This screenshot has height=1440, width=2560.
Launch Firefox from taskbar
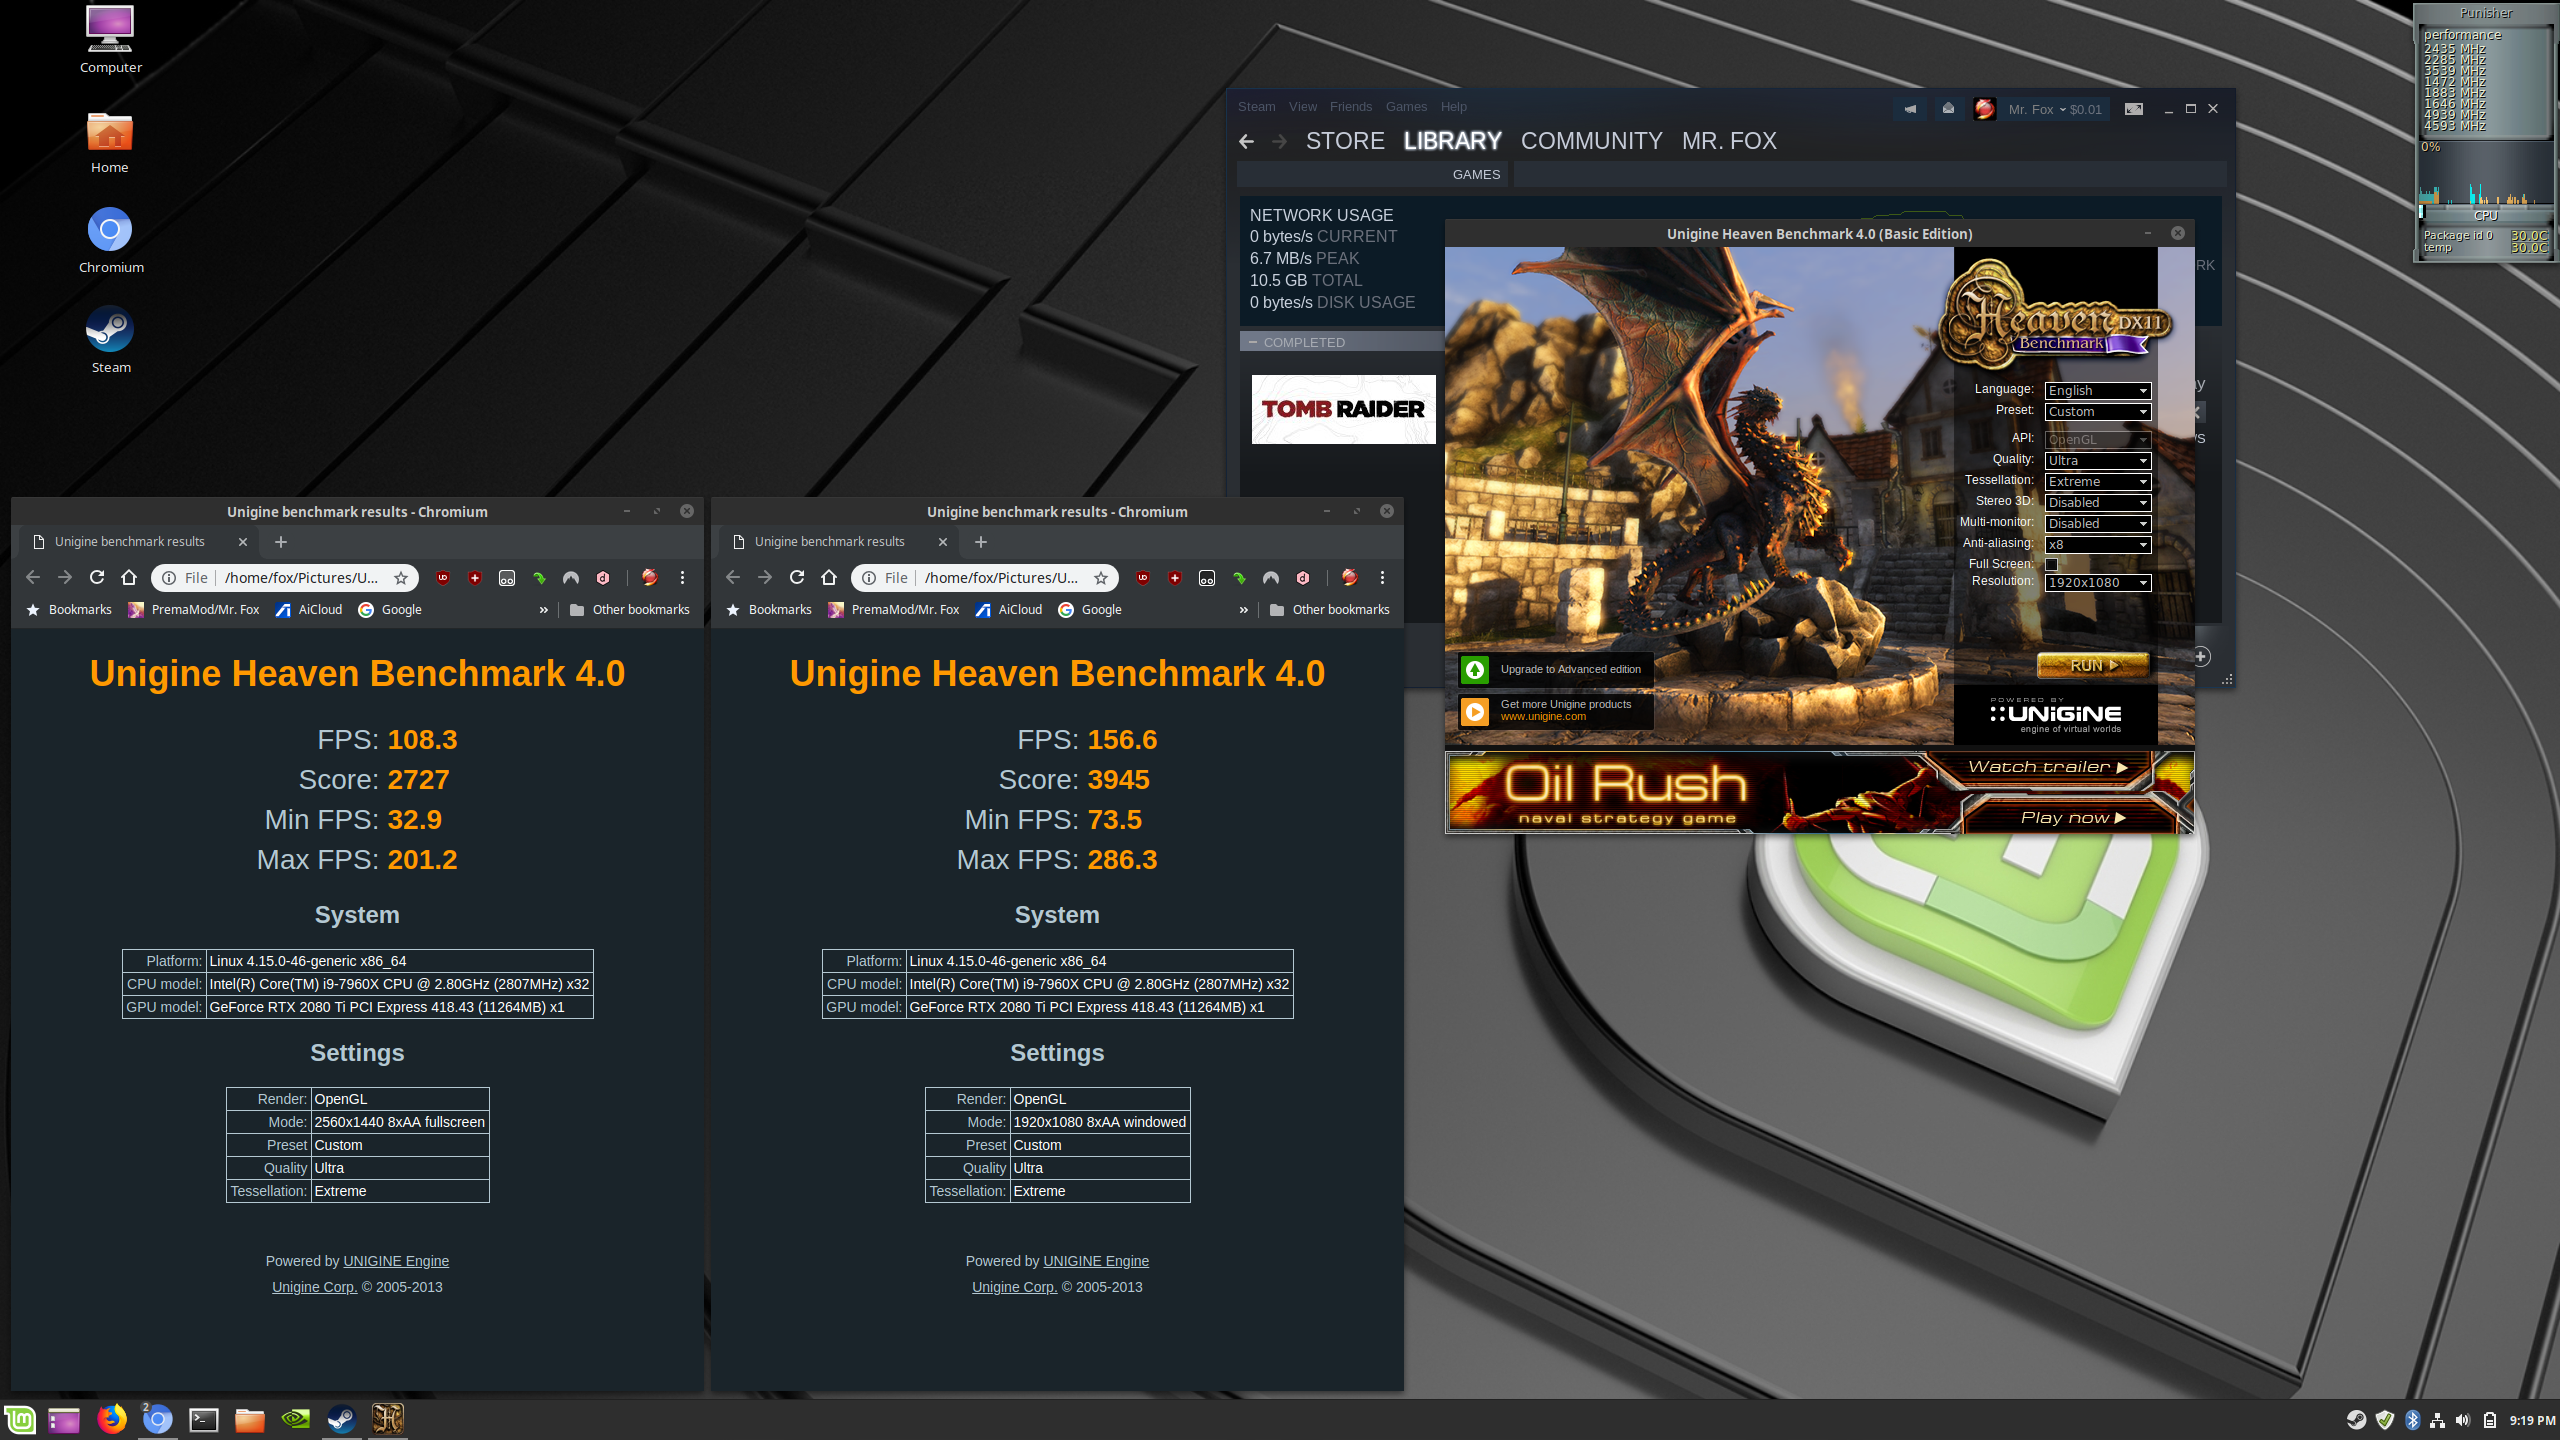pos(112,1419)
